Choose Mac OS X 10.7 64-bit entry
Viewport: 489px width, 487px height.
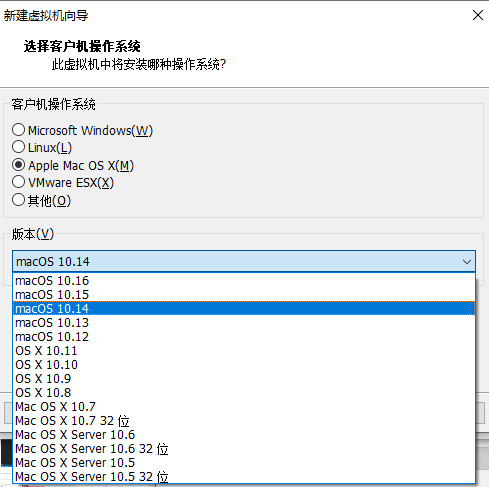point(244,407)
